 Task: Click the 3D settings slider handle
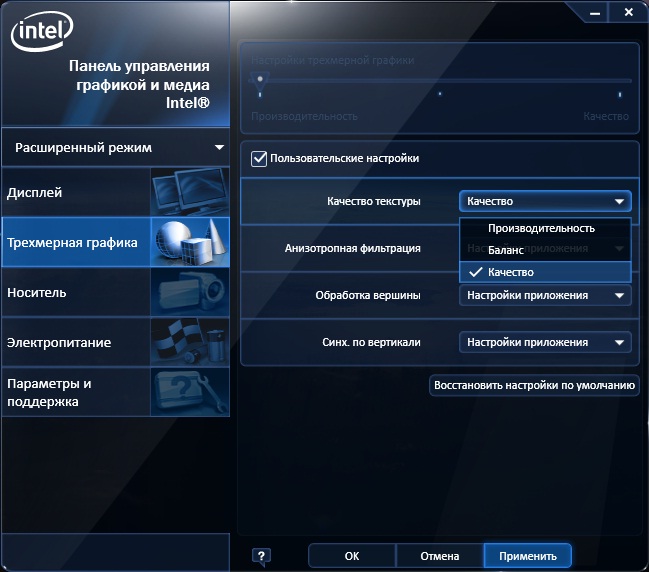pos(260,82)
